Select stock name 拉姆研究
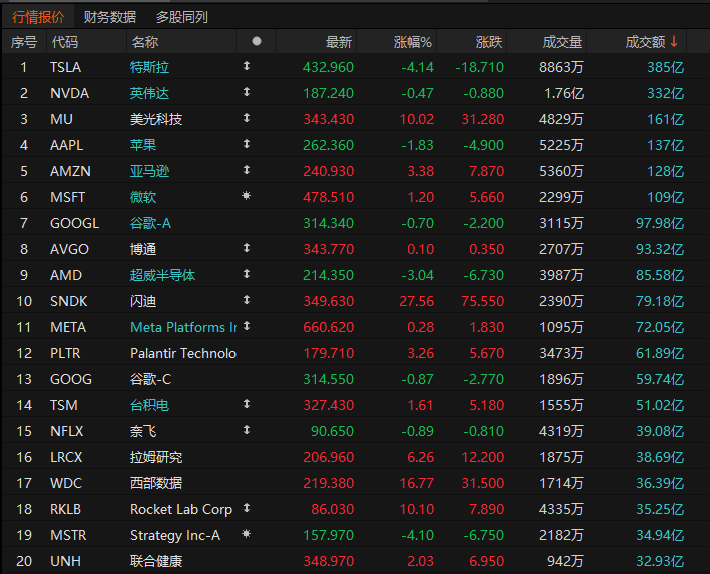The height and width of the screenshot is (574, 710). click(156, 457)
